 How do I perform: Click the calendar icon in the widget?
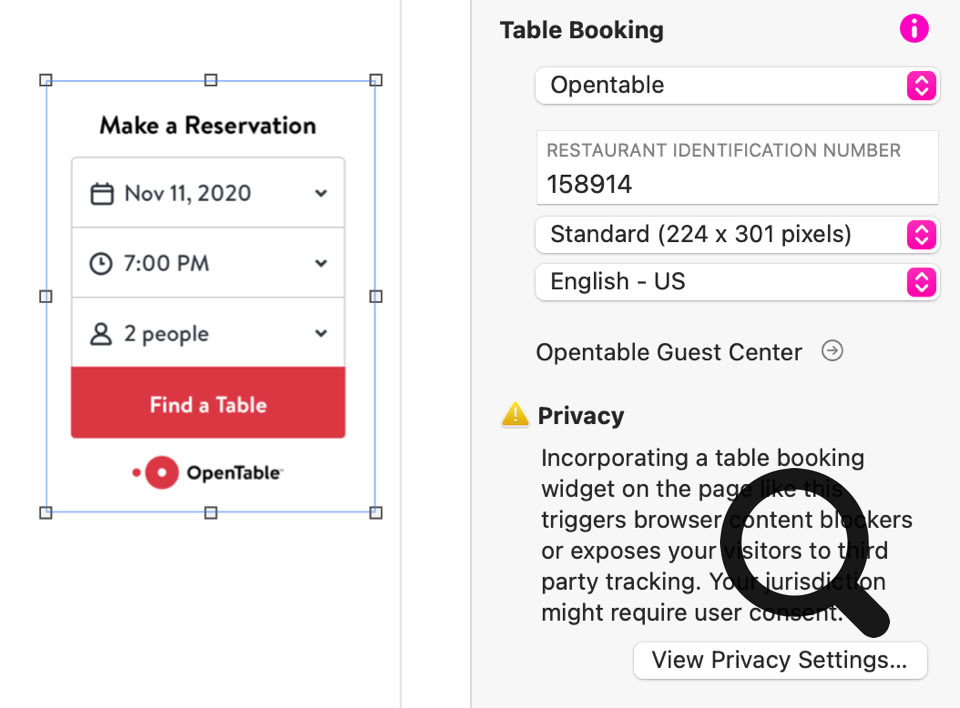(x=102, y=194)
